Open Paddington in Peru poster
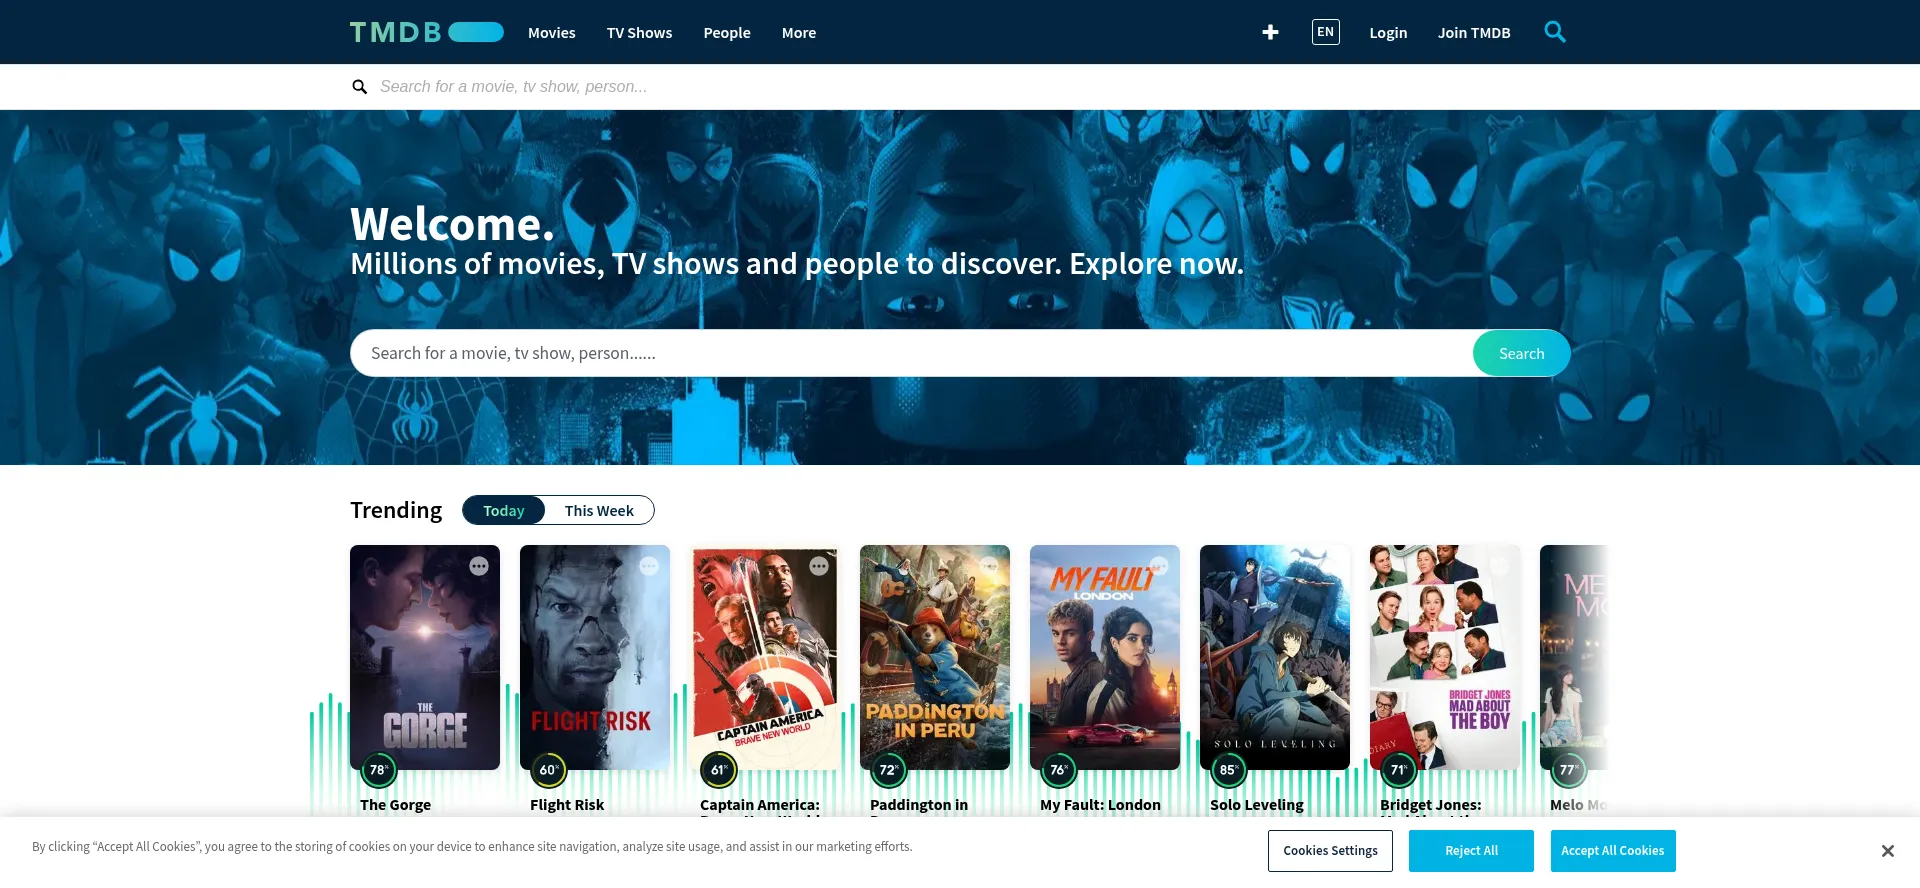Viewport: 1920px width, 888px height. (935, 657)
